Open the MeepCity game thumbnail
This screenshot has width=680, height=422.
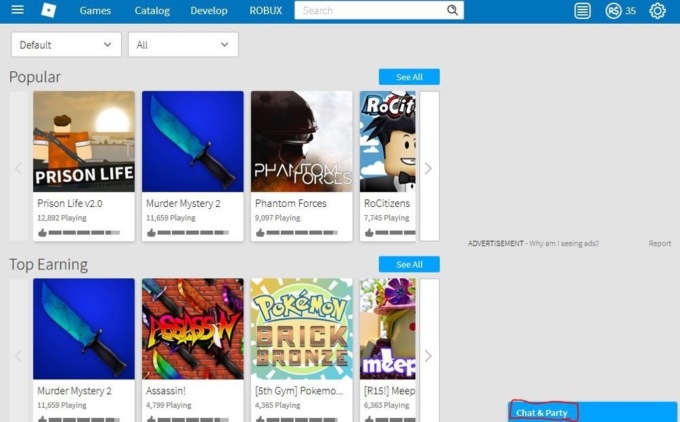(387, 329)
